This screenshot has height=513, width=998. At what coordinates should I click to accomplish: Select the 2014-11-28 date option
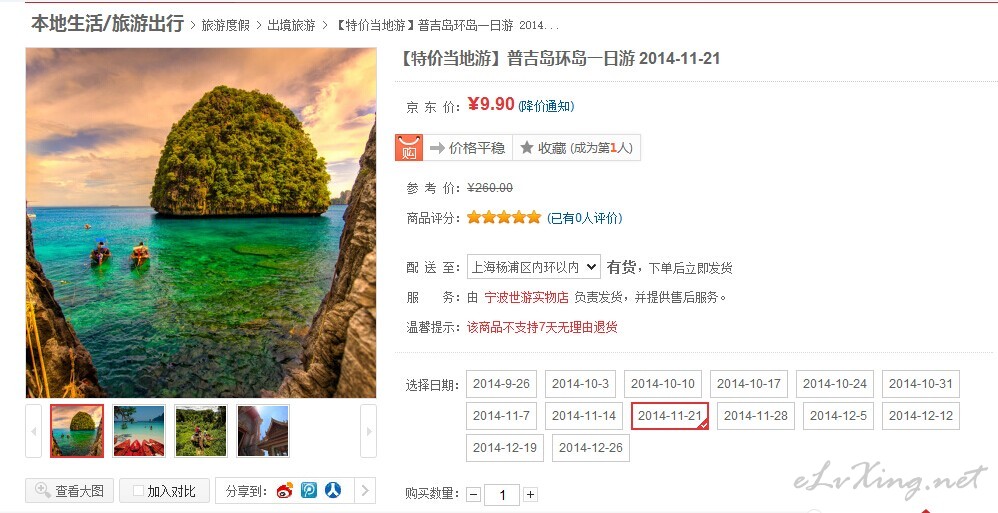coord(756,416)
